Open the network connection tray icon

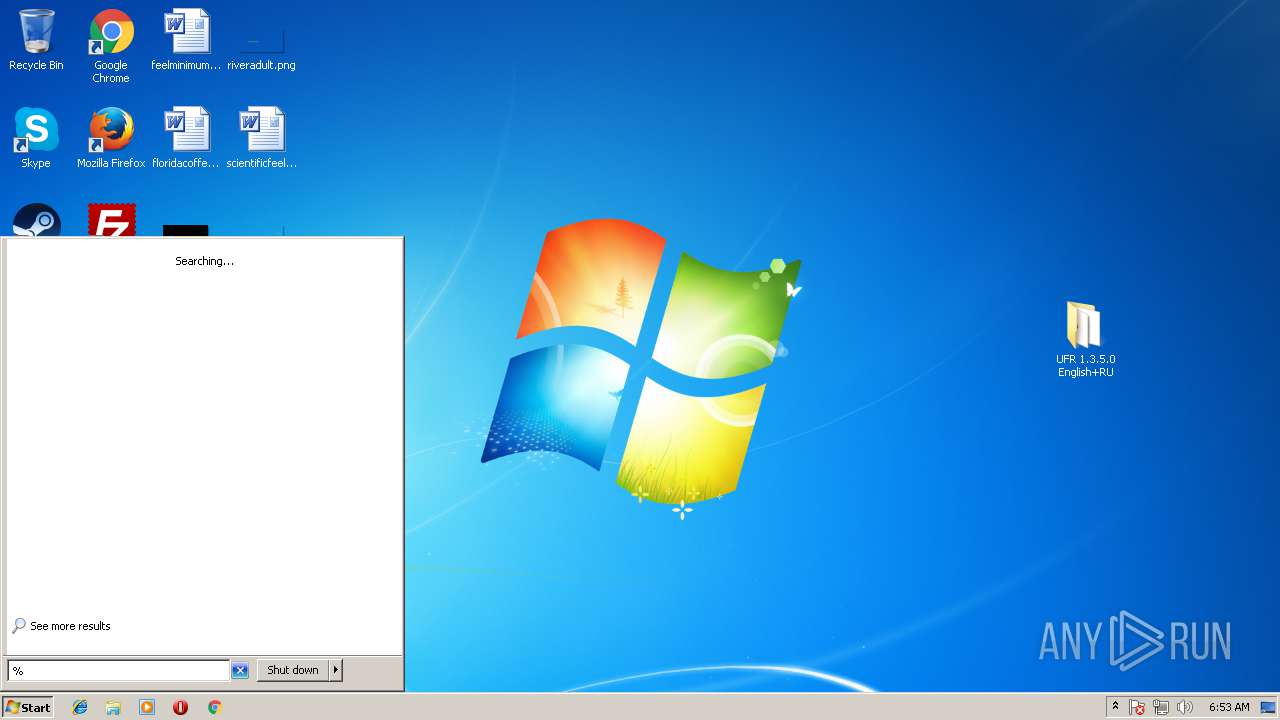click(1161, 707)
